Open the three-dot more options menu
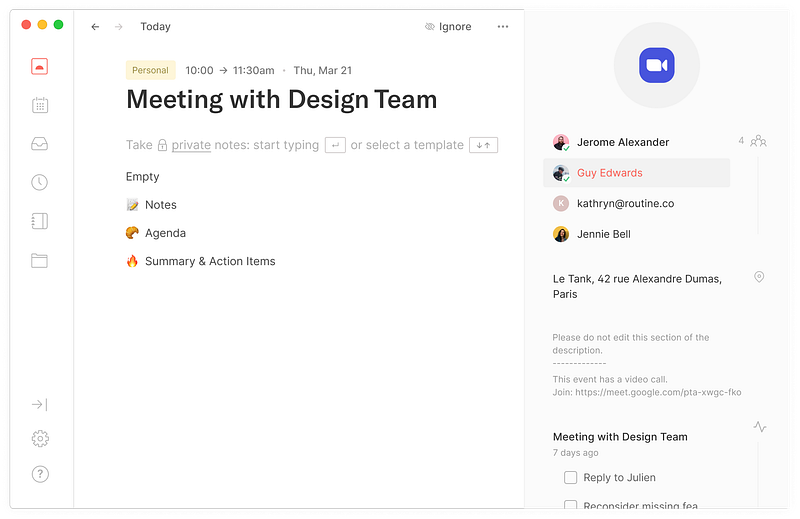The width and height of the screenshot is (800, 519). click(503, 27)
